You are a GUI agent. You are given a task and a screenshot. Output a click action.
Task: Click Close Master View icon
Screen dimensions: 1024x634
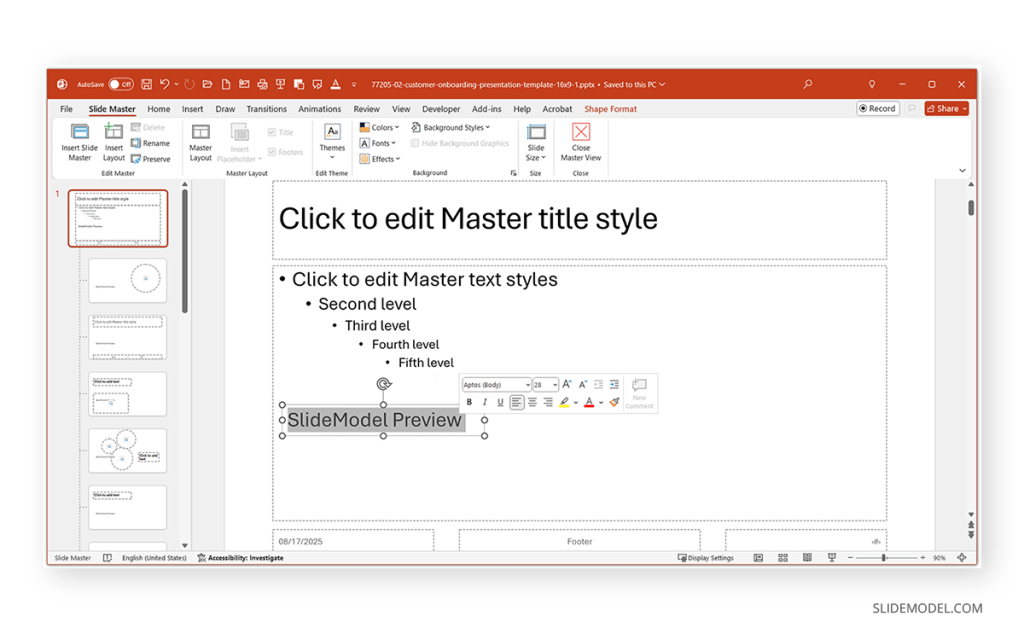point(581,132)
